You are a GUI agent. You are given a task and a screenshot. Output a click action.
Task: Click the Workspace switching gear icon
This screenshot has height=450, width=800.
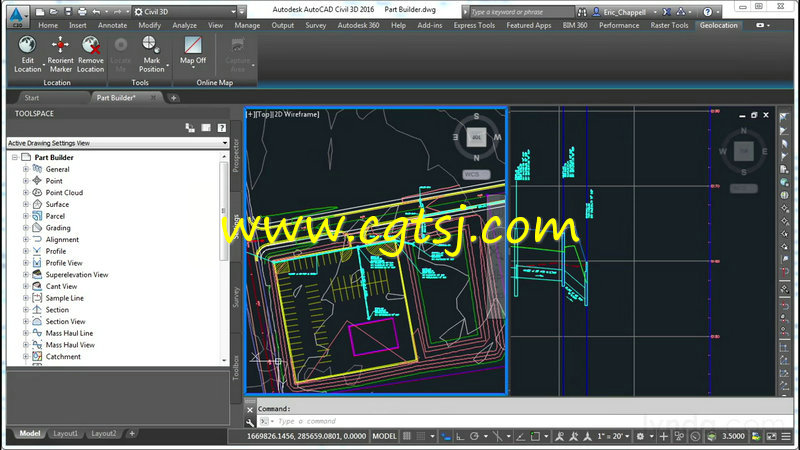coord(640,436)
